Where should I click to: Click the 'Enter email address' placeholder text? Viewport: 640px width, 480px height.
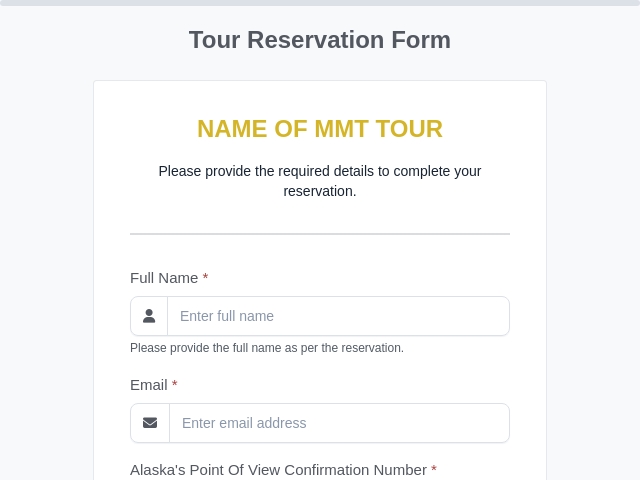pyautogui.click(x=244, y=423)
